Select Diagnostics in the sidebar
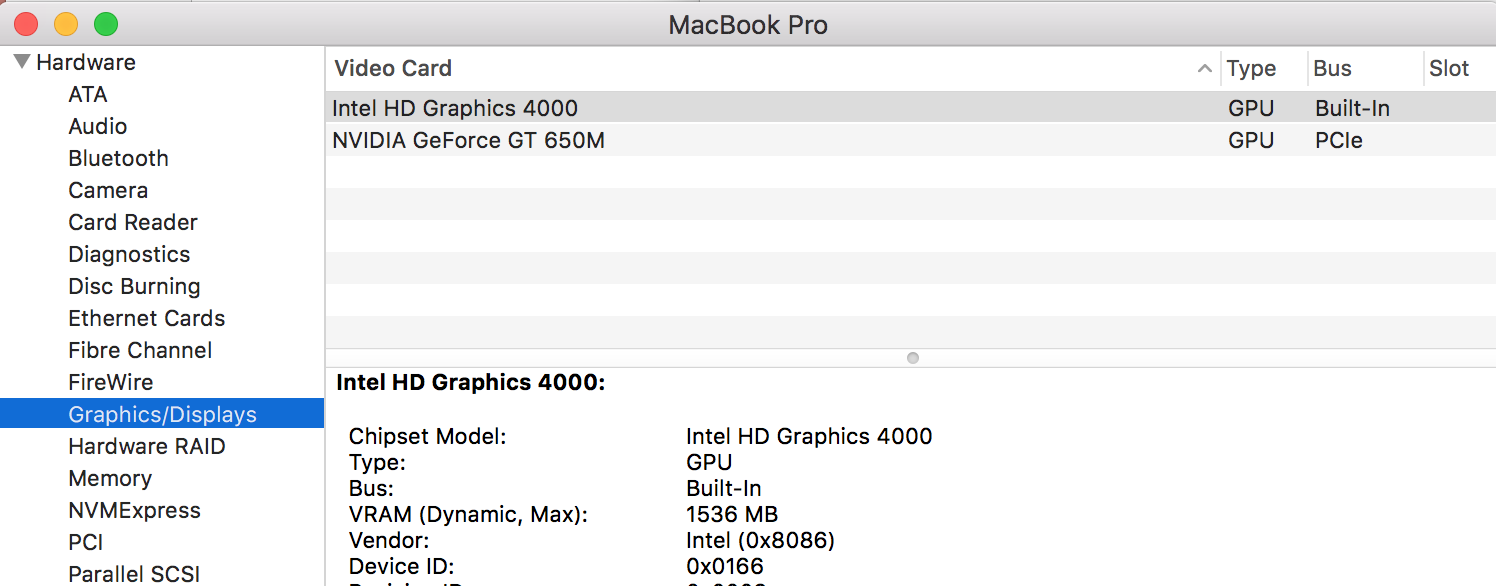Screen dimensions: 1496x586 (129, 254)
